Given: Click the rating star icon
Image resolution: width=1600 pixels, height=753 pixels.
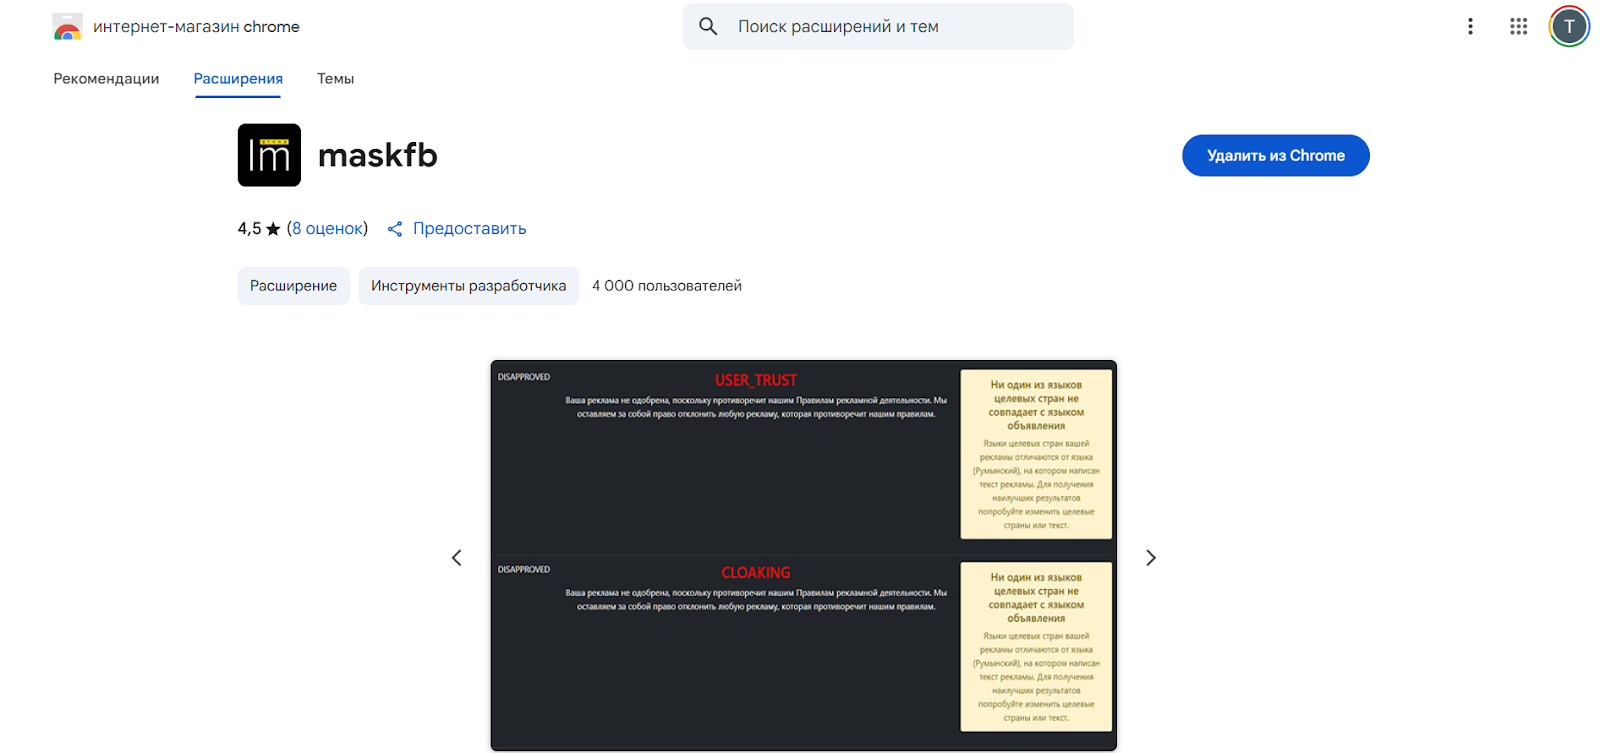Looking at the screenshot, I should pyautogui.click(x=273, y=229).
